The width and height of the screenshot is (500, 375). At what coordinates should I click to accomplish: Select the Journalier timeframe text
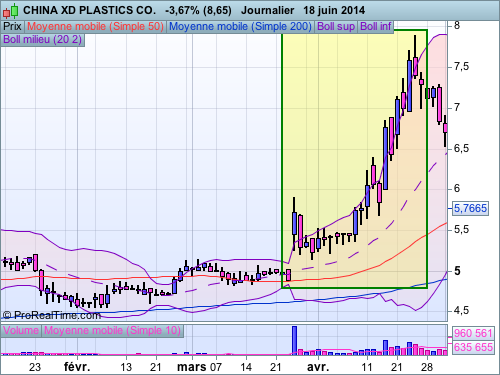pos(267,10)
